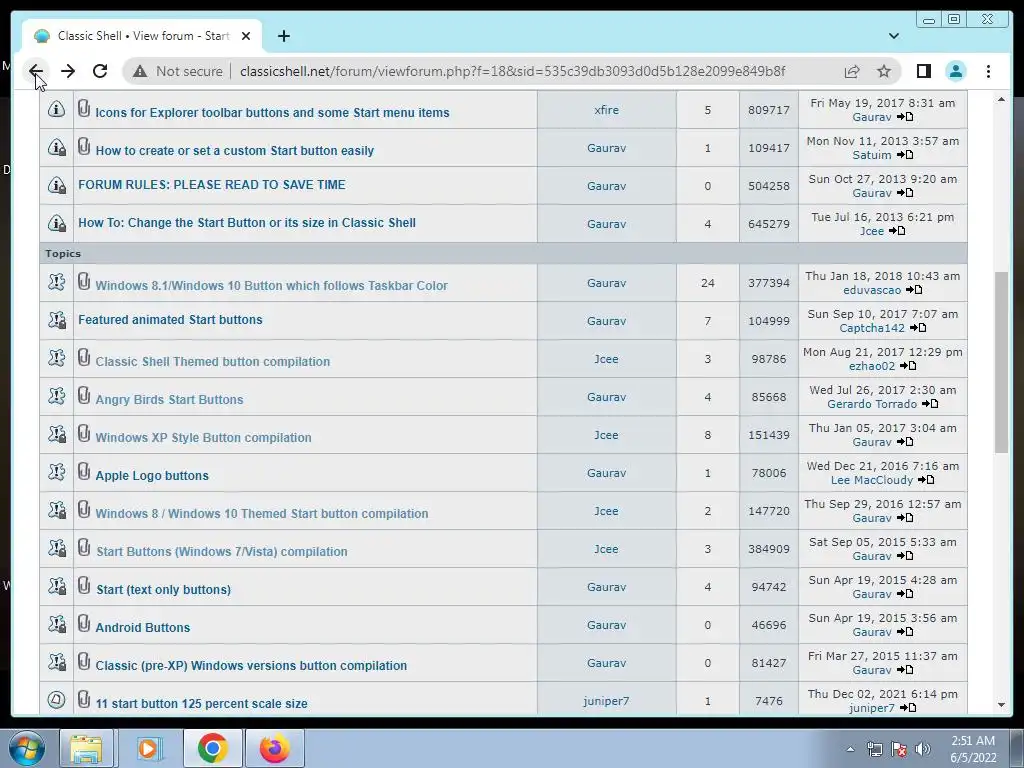Bookmark this page with the star icon

click(x=884, y=71)
